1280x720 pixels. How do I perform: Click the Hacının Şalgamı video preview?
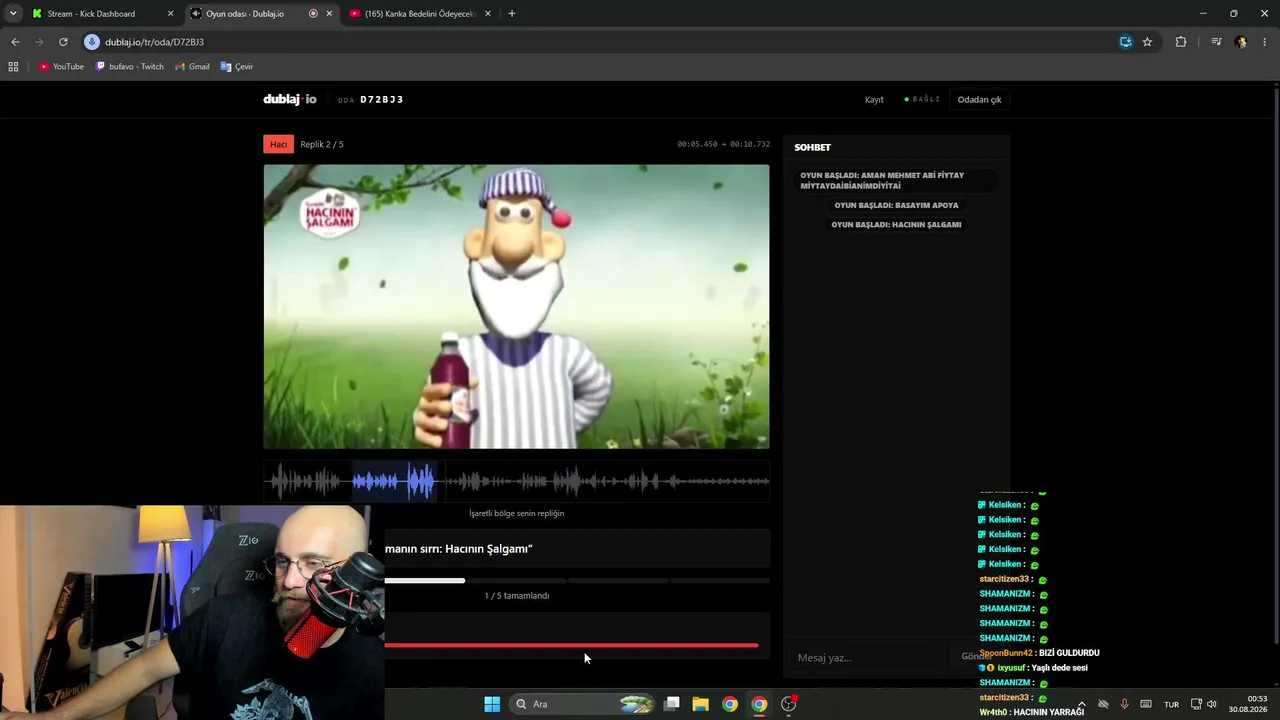pos(516,307)
